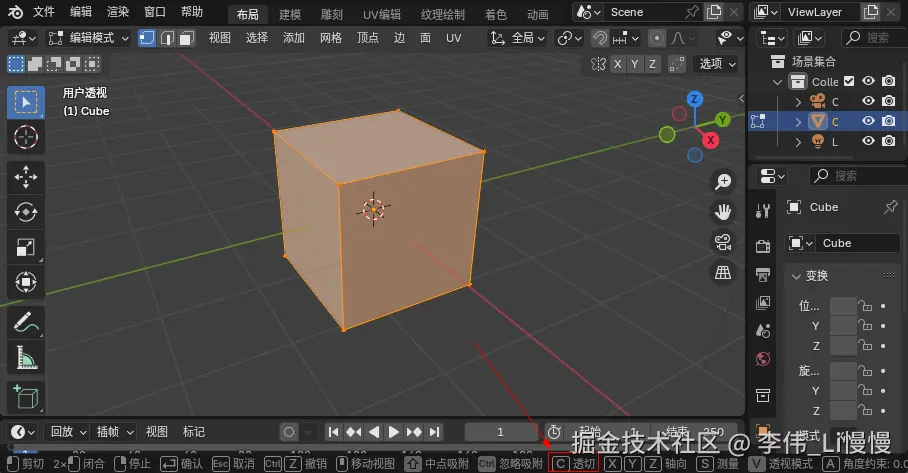Select the Box Select tool
The image size is (908, 473).
click(25, 102)
